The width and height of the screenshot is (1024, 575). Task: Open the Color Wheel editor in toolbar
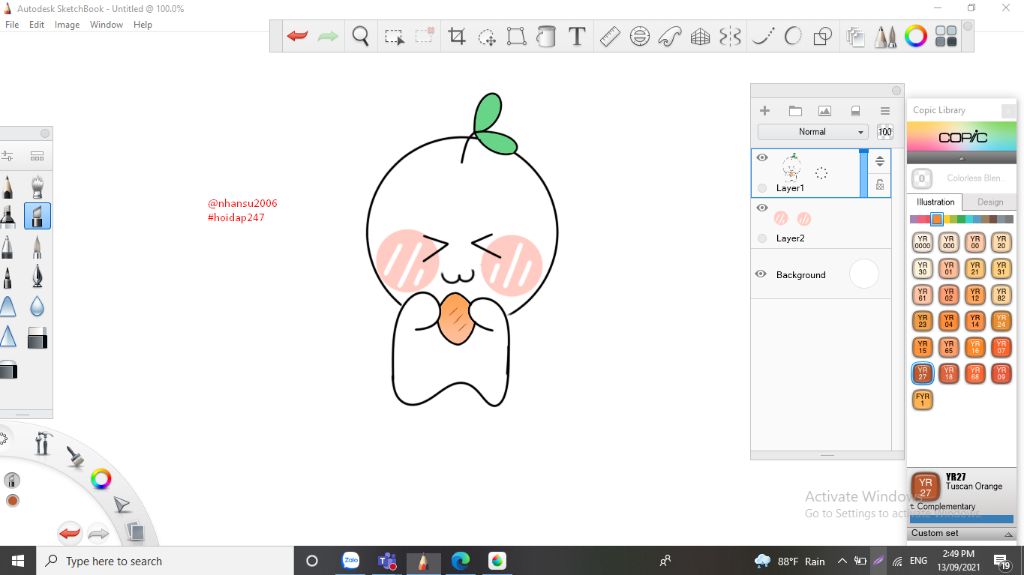coord(916,36)
